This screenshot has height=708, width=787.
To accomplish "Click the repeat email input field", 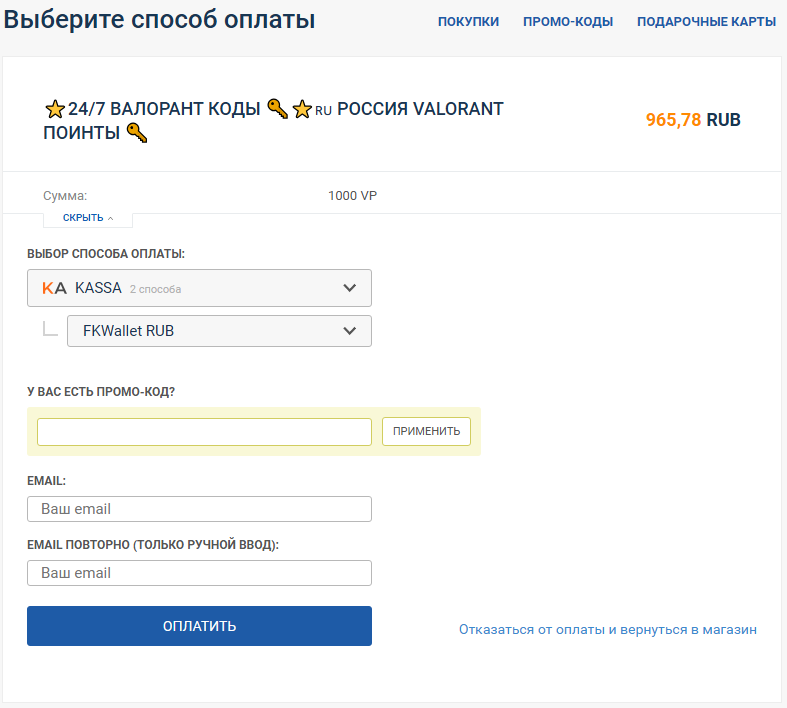I will pyautogui.click(x=199, y=573).
